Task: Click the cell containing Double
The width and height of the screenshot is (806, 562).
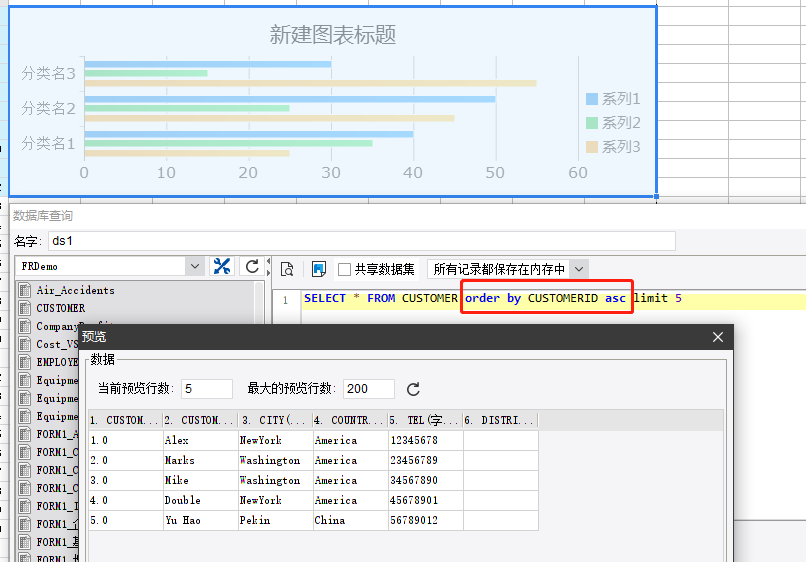Action: tap(200, 500)
